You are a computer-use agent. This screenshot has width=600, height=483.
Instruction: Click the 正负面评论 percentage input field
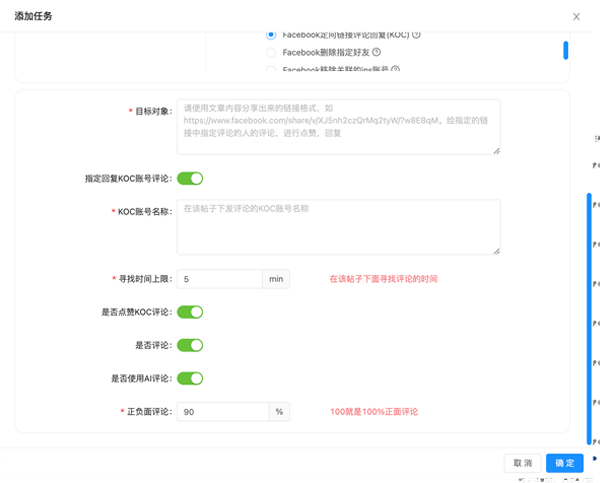(x=223, y=412)
